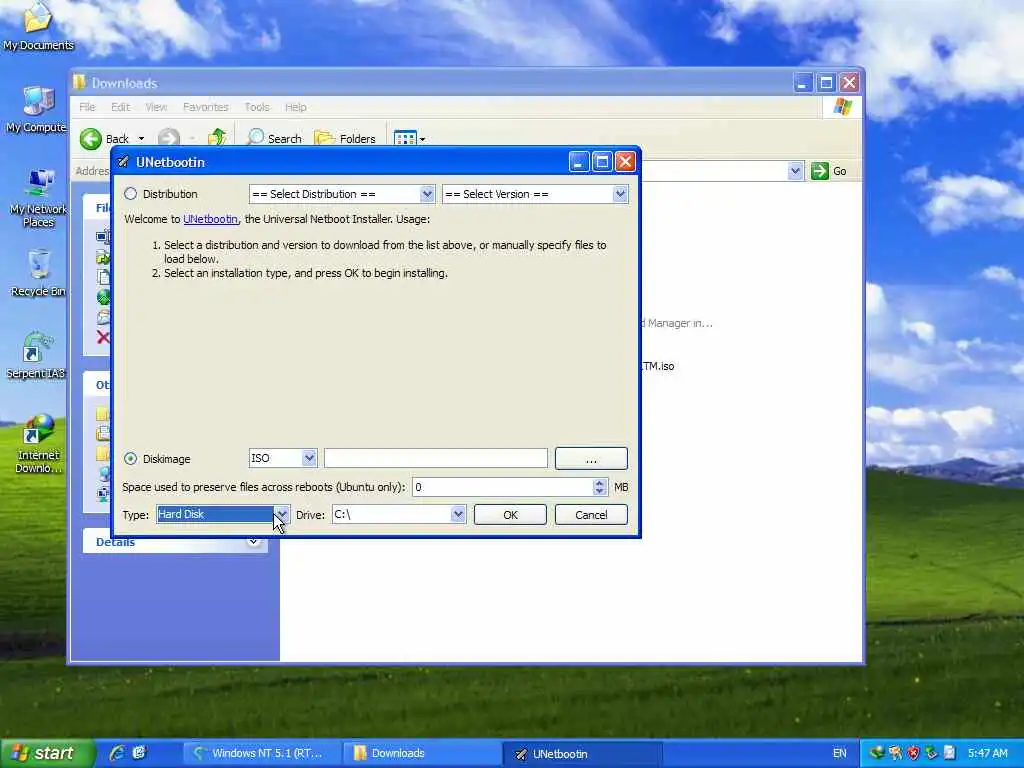Follow the UNetbootin hyperlink

click(210, 219)
